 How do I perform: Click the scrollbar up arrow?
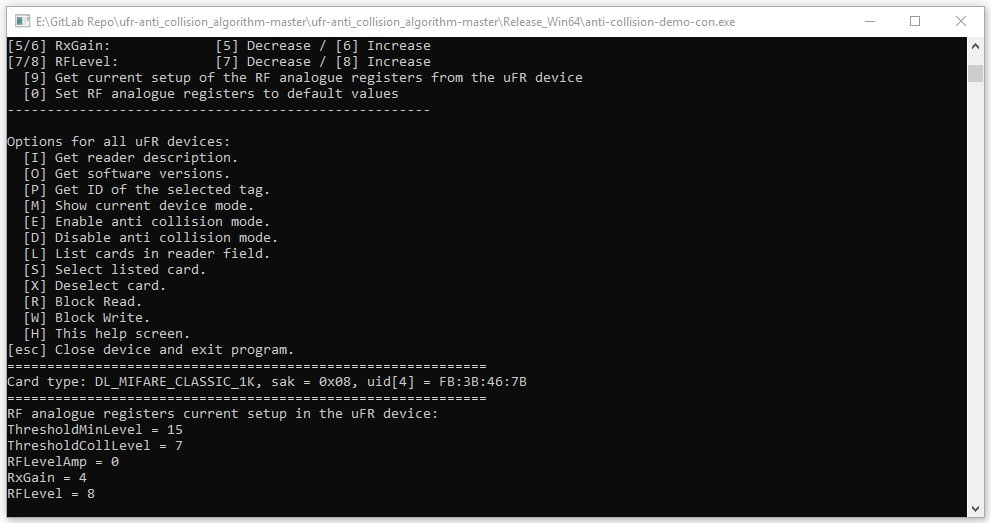point(975,46)
